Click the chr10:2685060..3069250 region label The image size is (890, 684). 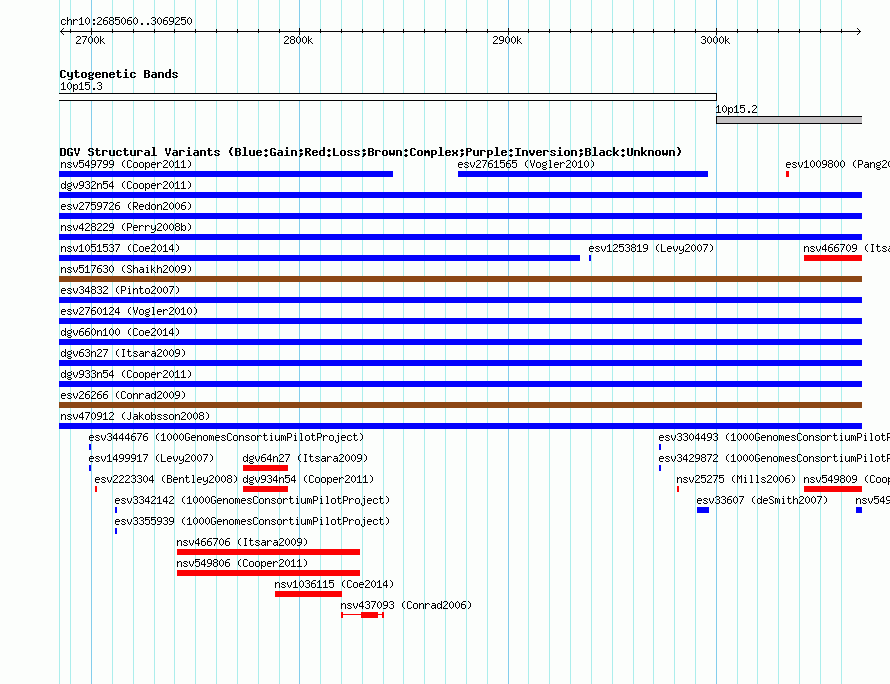tap(126, 21)
